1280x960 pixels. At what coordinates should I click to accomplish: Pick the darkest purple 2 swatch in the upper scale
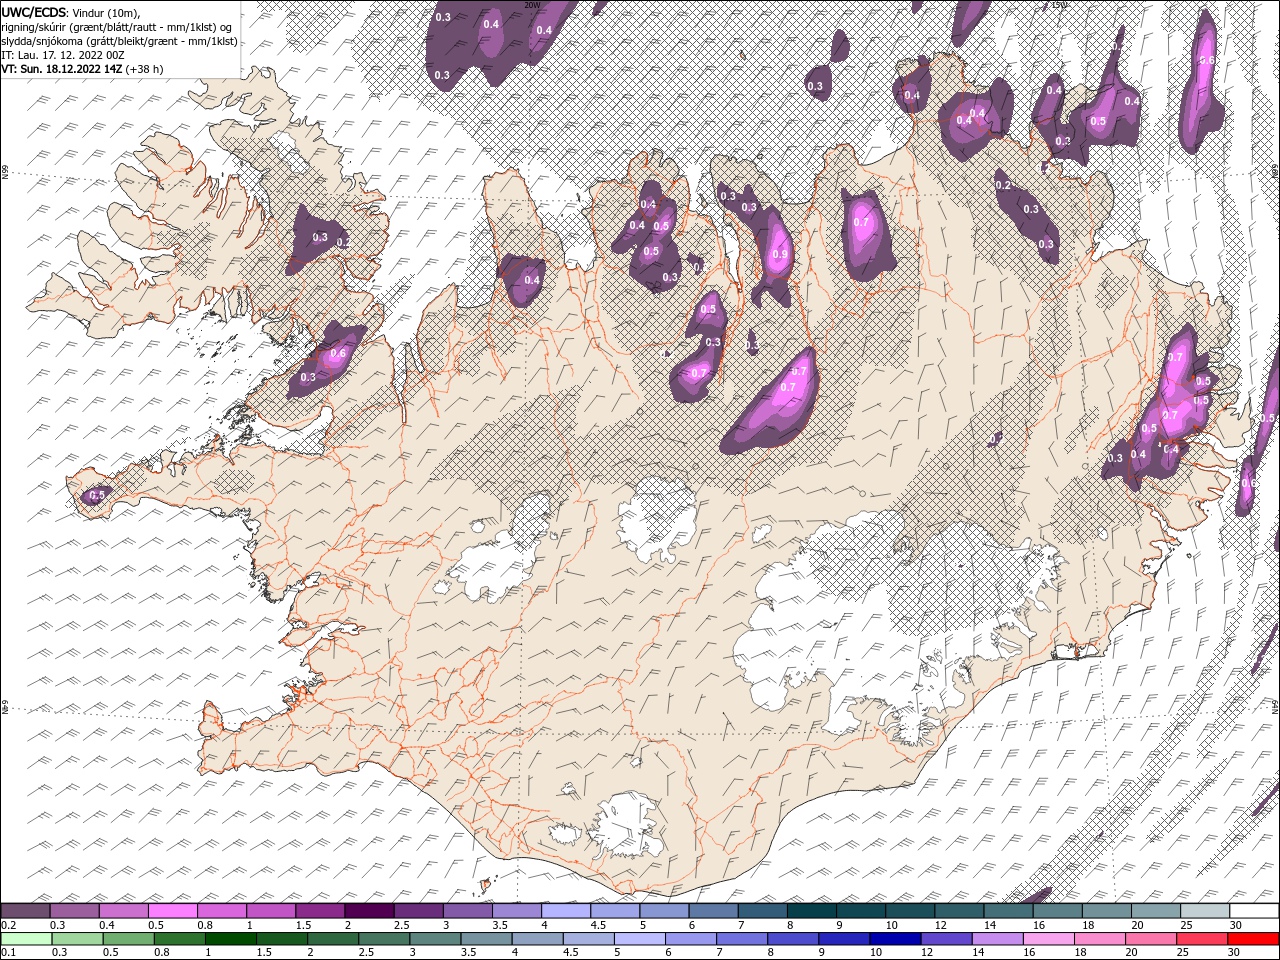click(x=369, y=911)
